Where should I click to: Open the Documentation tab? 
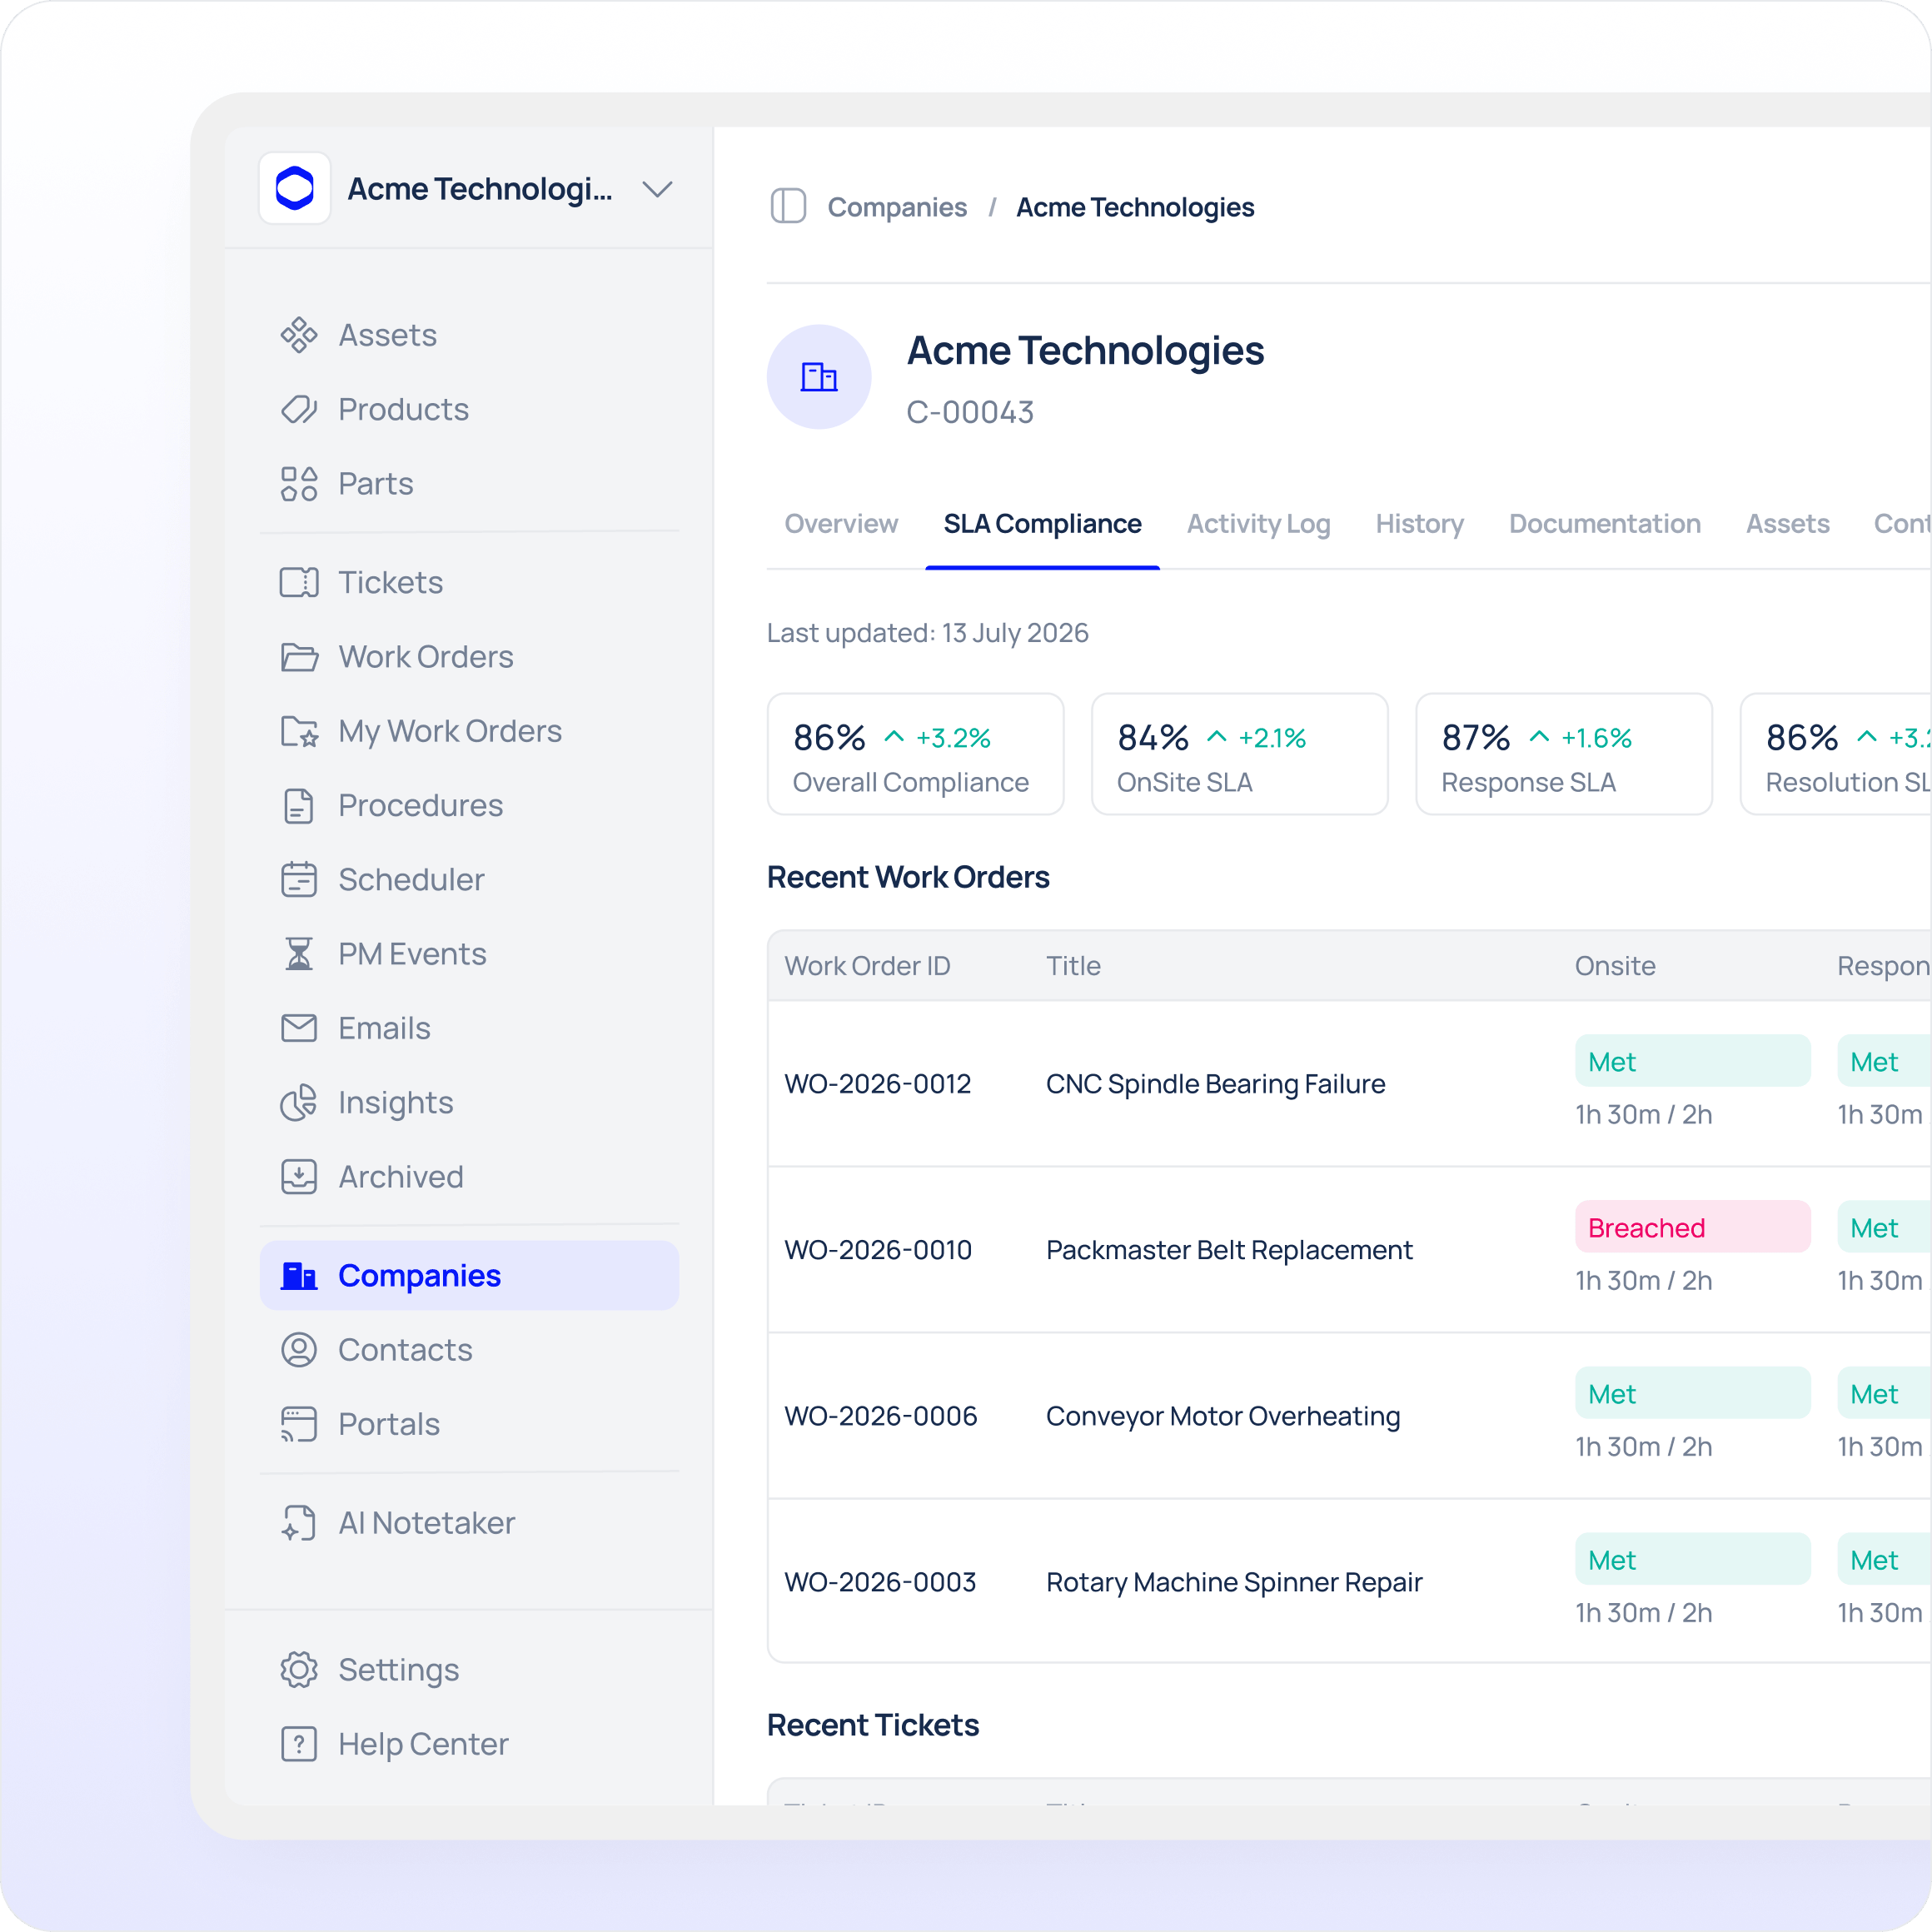(x=1604, y=524)
